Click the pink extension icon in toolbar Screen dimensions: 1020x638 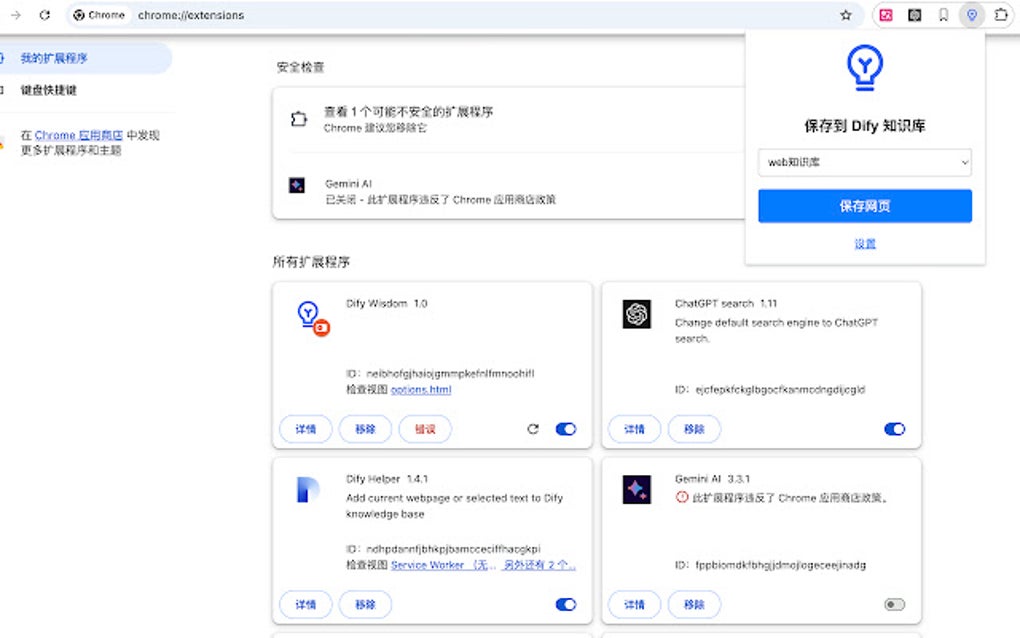[884, 15]
